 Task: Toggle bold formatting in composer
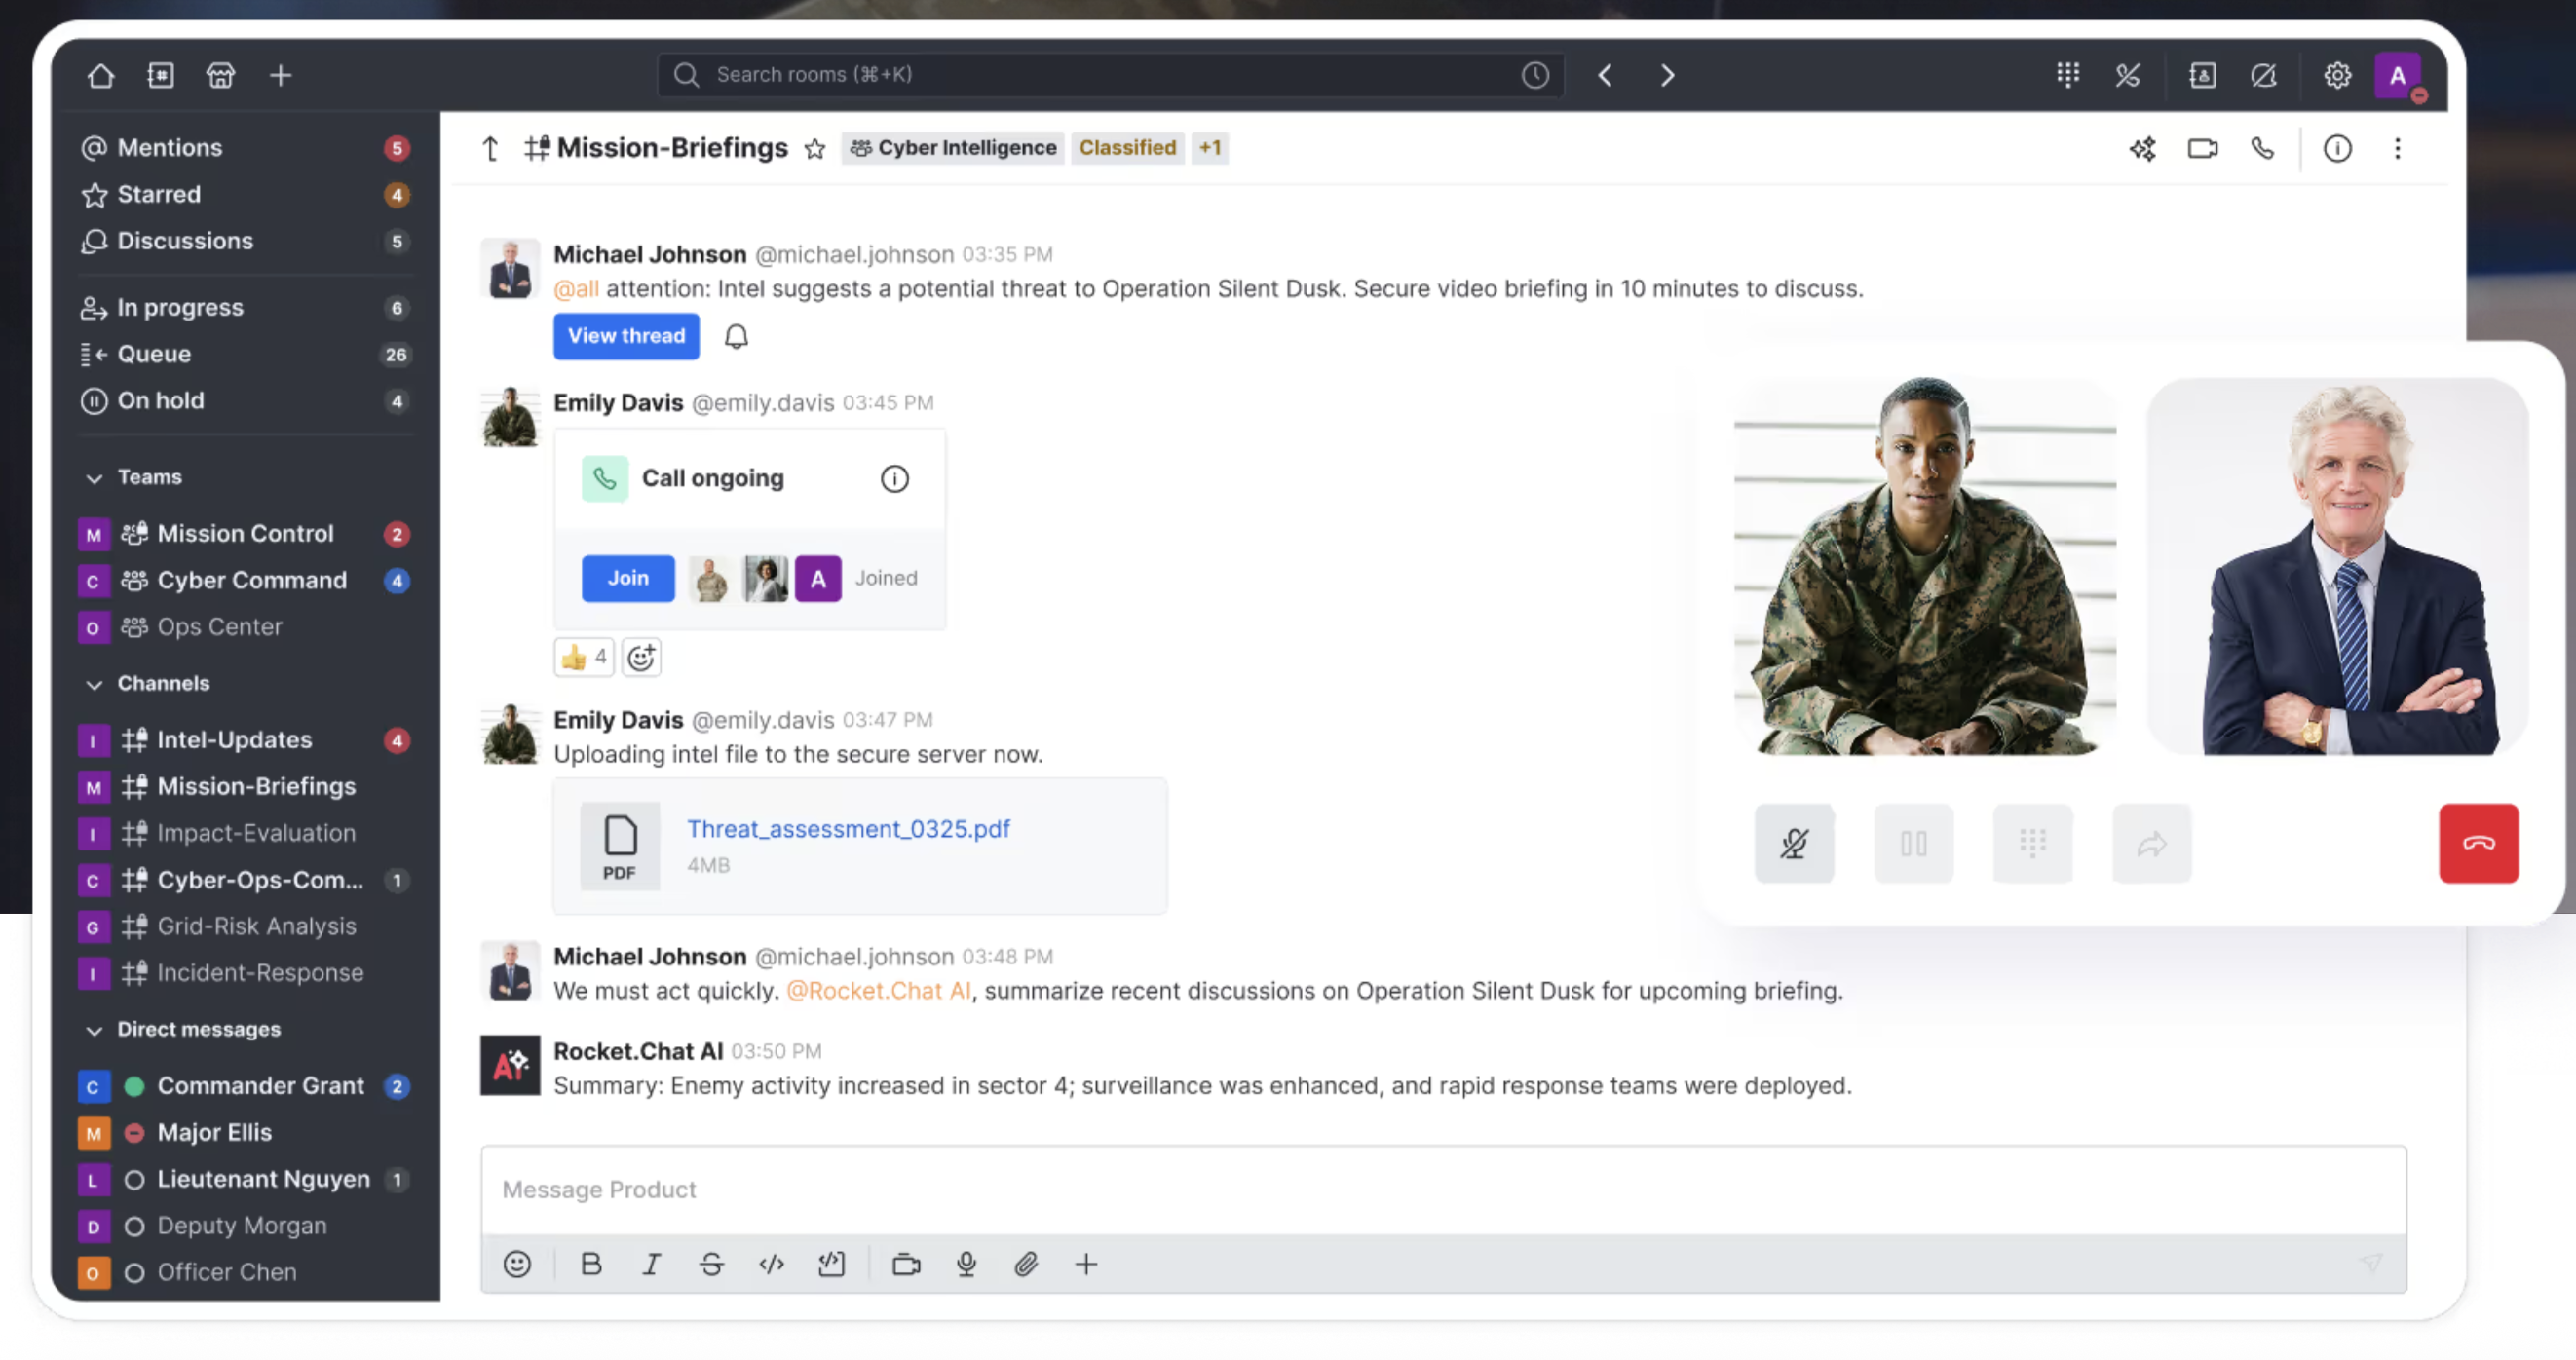tap(591, 1264)
